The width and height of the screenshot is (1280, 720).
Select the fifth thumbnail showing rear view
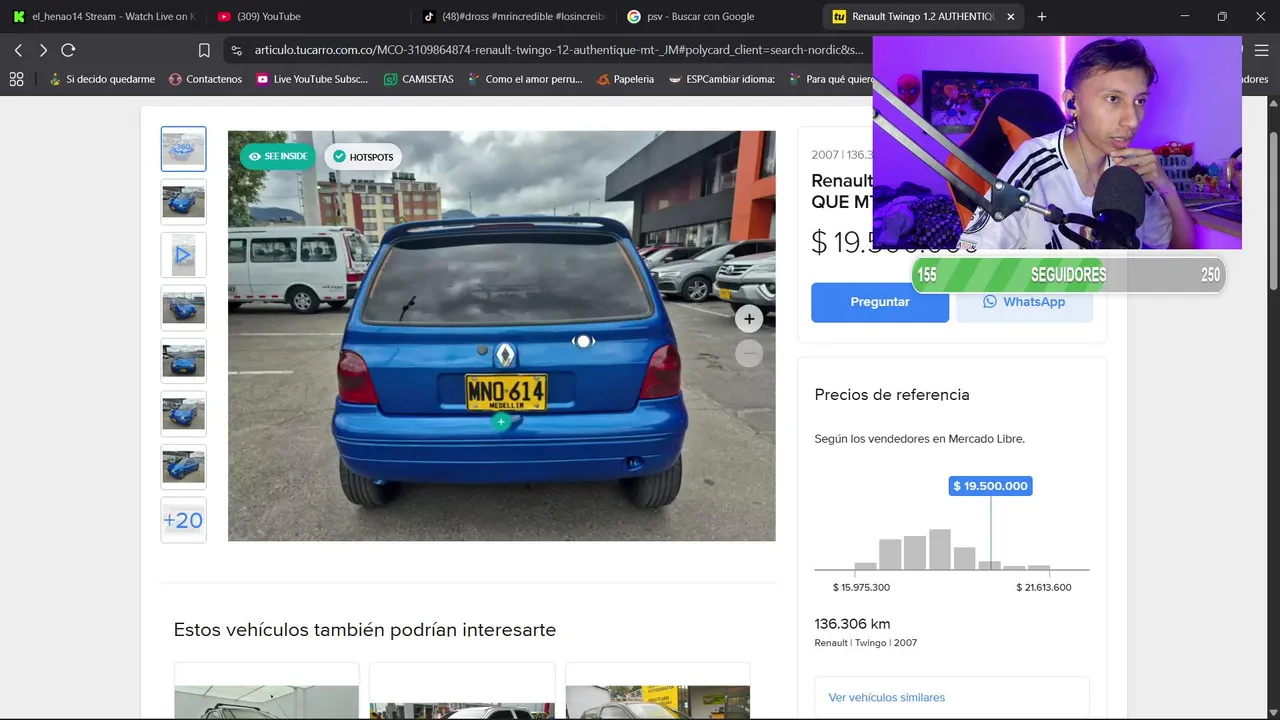click(183, 361)
